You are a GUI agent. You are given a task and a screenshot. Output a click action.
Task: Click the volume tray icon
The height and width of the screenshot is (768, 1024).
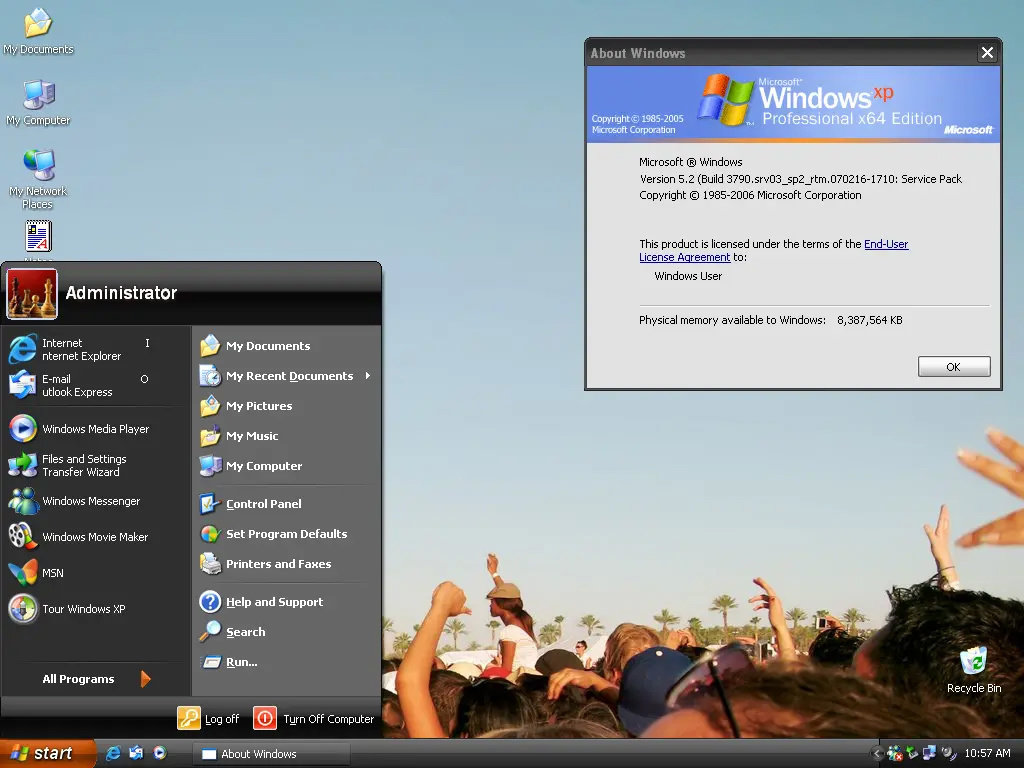[x=948, y=753]
